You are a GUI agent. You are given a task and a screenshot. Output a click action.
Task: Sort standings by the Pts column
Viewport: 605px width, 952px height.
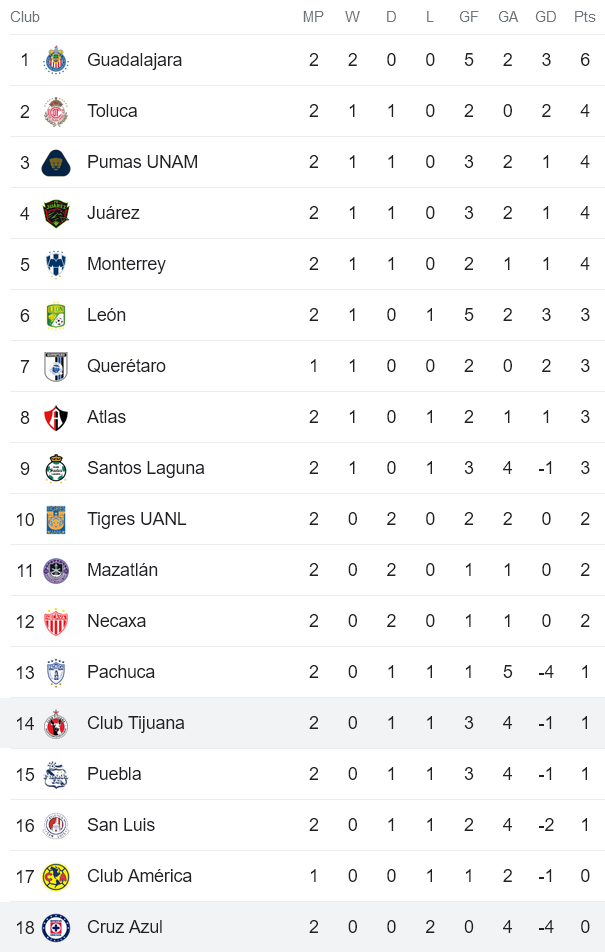tap(582, 16)
